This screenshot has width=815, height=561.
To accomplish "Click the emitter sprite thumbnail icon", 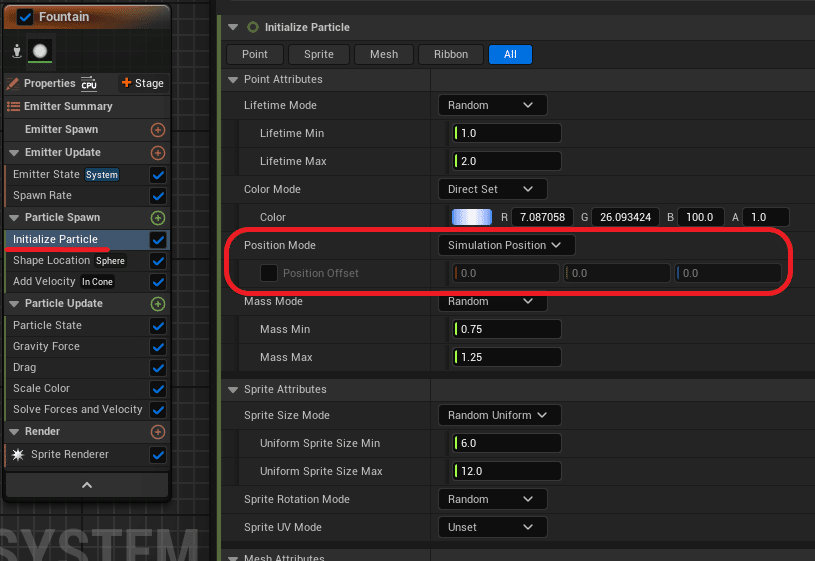I will tap(40, 51).
